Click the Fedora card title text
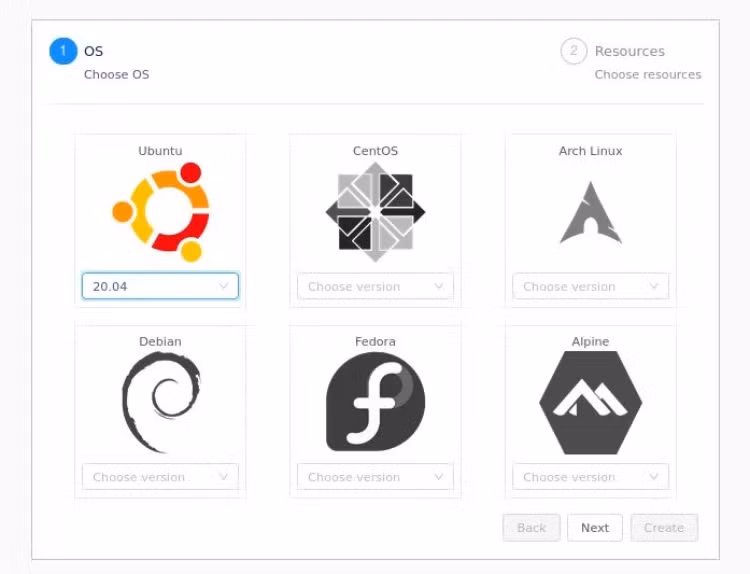Image resolution: width=750 pixels, height=574 pixels. [375, 342]
